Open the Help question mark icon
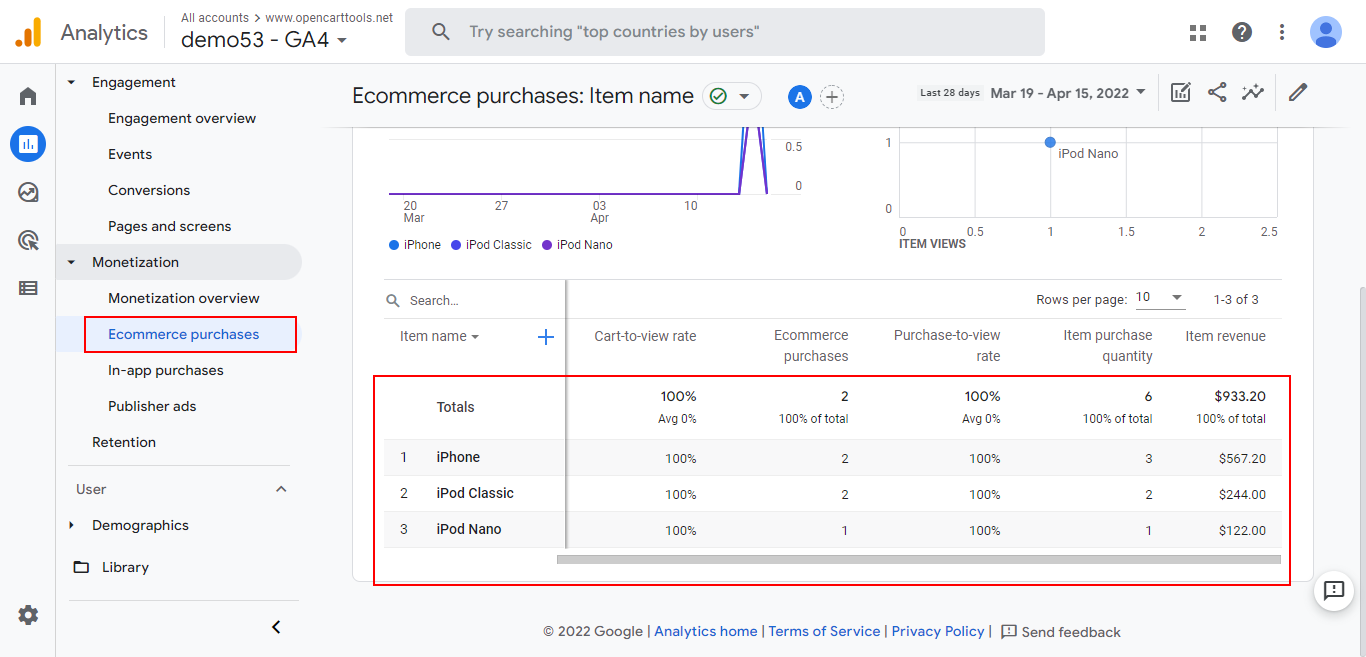This screenshot has height=657, width=1366. click(x=1242, y=32)
